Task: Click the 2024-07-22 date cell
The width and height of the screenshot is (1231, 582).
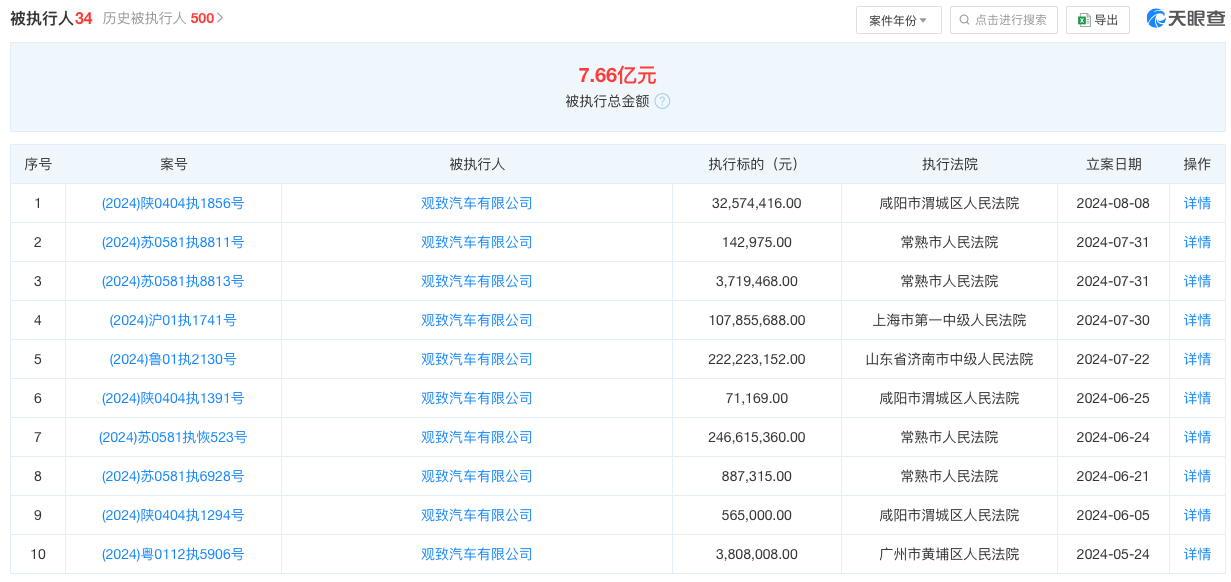Action: click(1113, 359)
